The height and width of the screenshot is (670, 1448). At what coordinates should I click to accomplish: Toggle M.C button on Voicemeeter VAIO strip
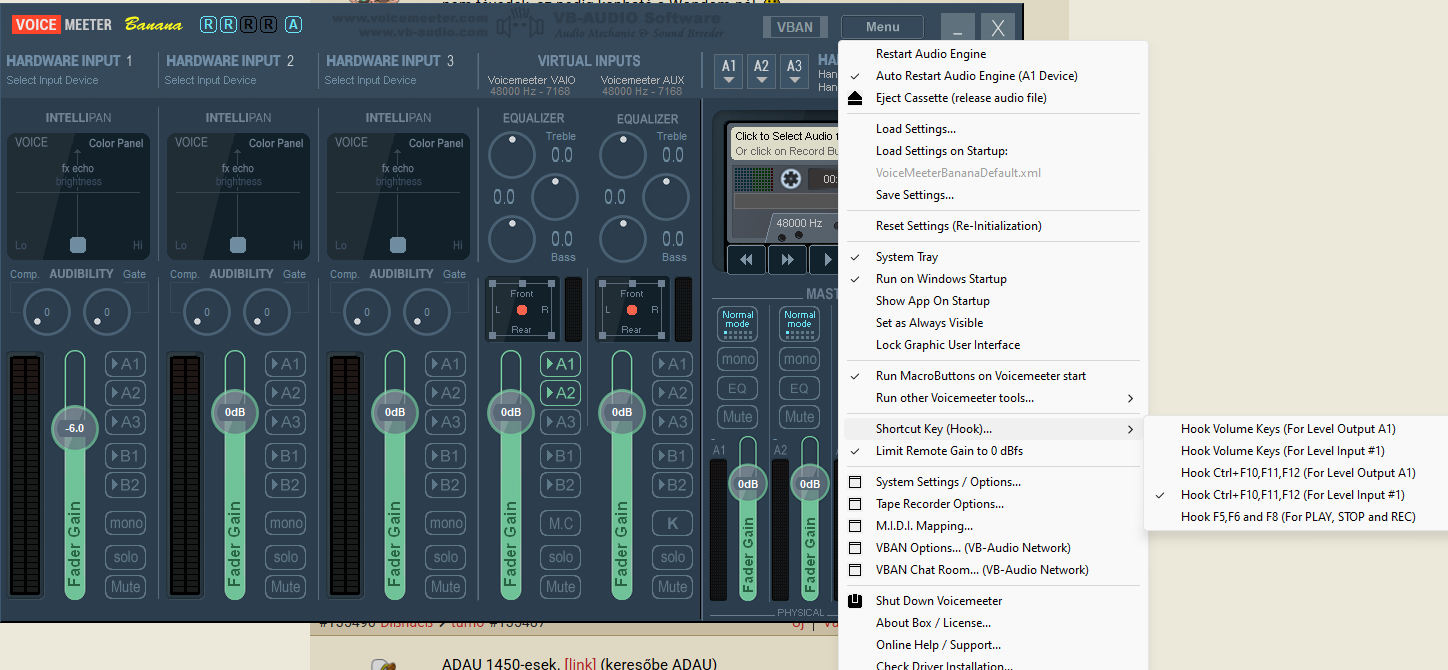click(560, 523)
